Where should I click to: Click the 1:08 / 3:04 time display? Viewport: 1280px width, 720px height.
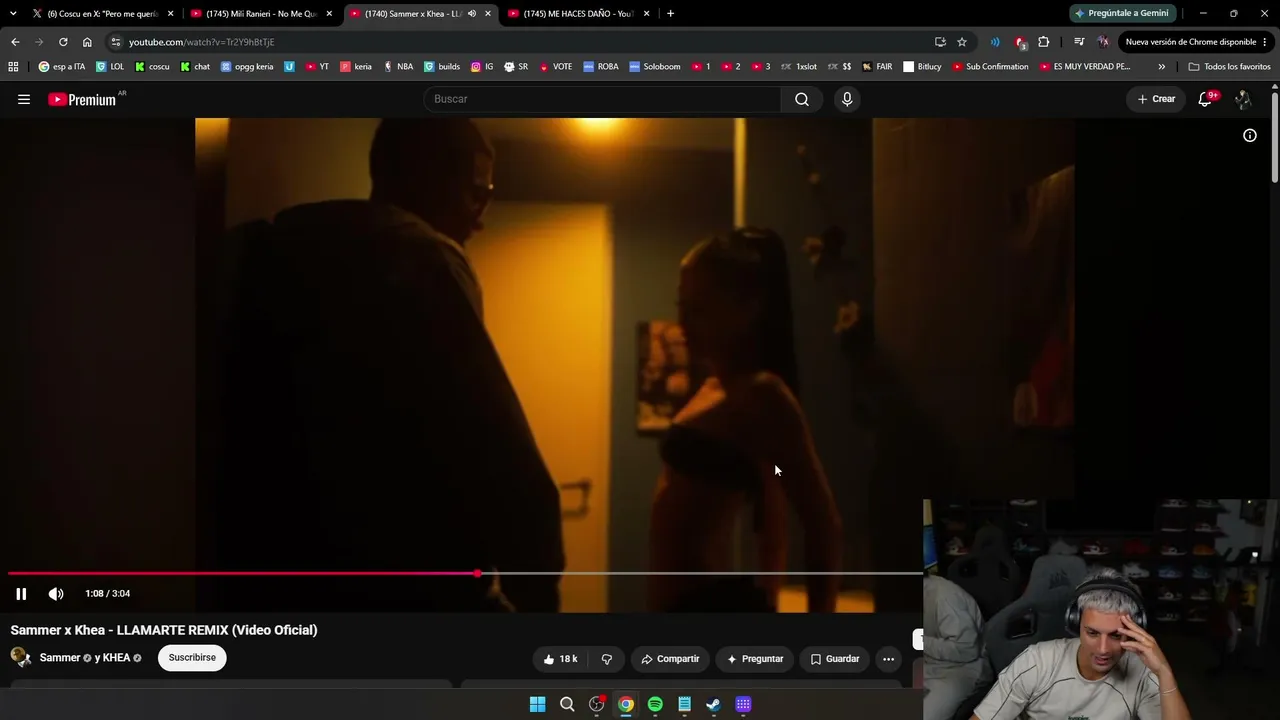point(108,594)
